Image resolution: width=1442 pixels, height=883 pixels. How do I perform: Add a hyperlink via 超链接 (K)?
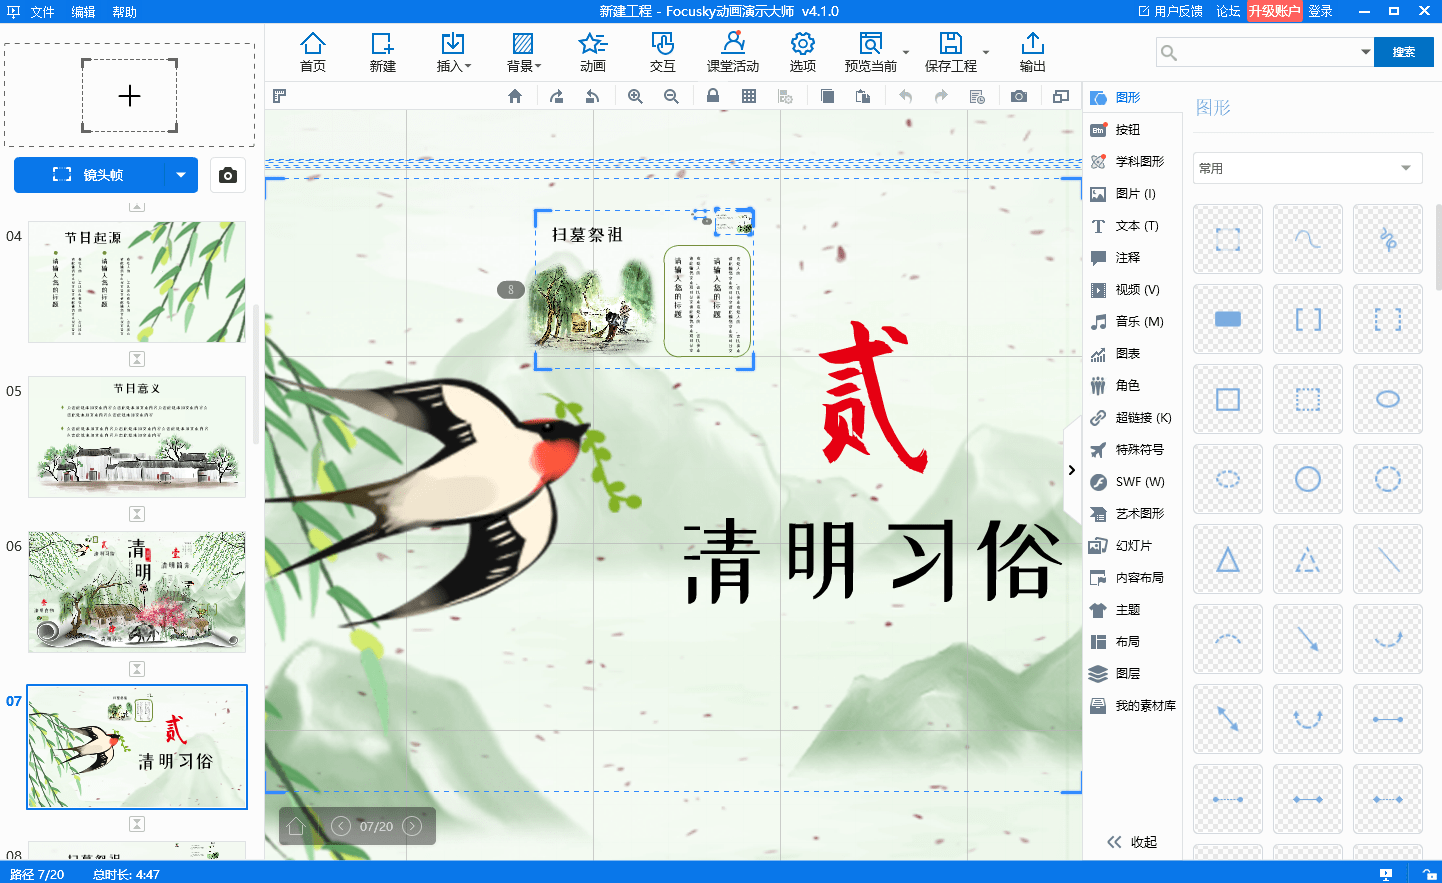click(1132, 417)
